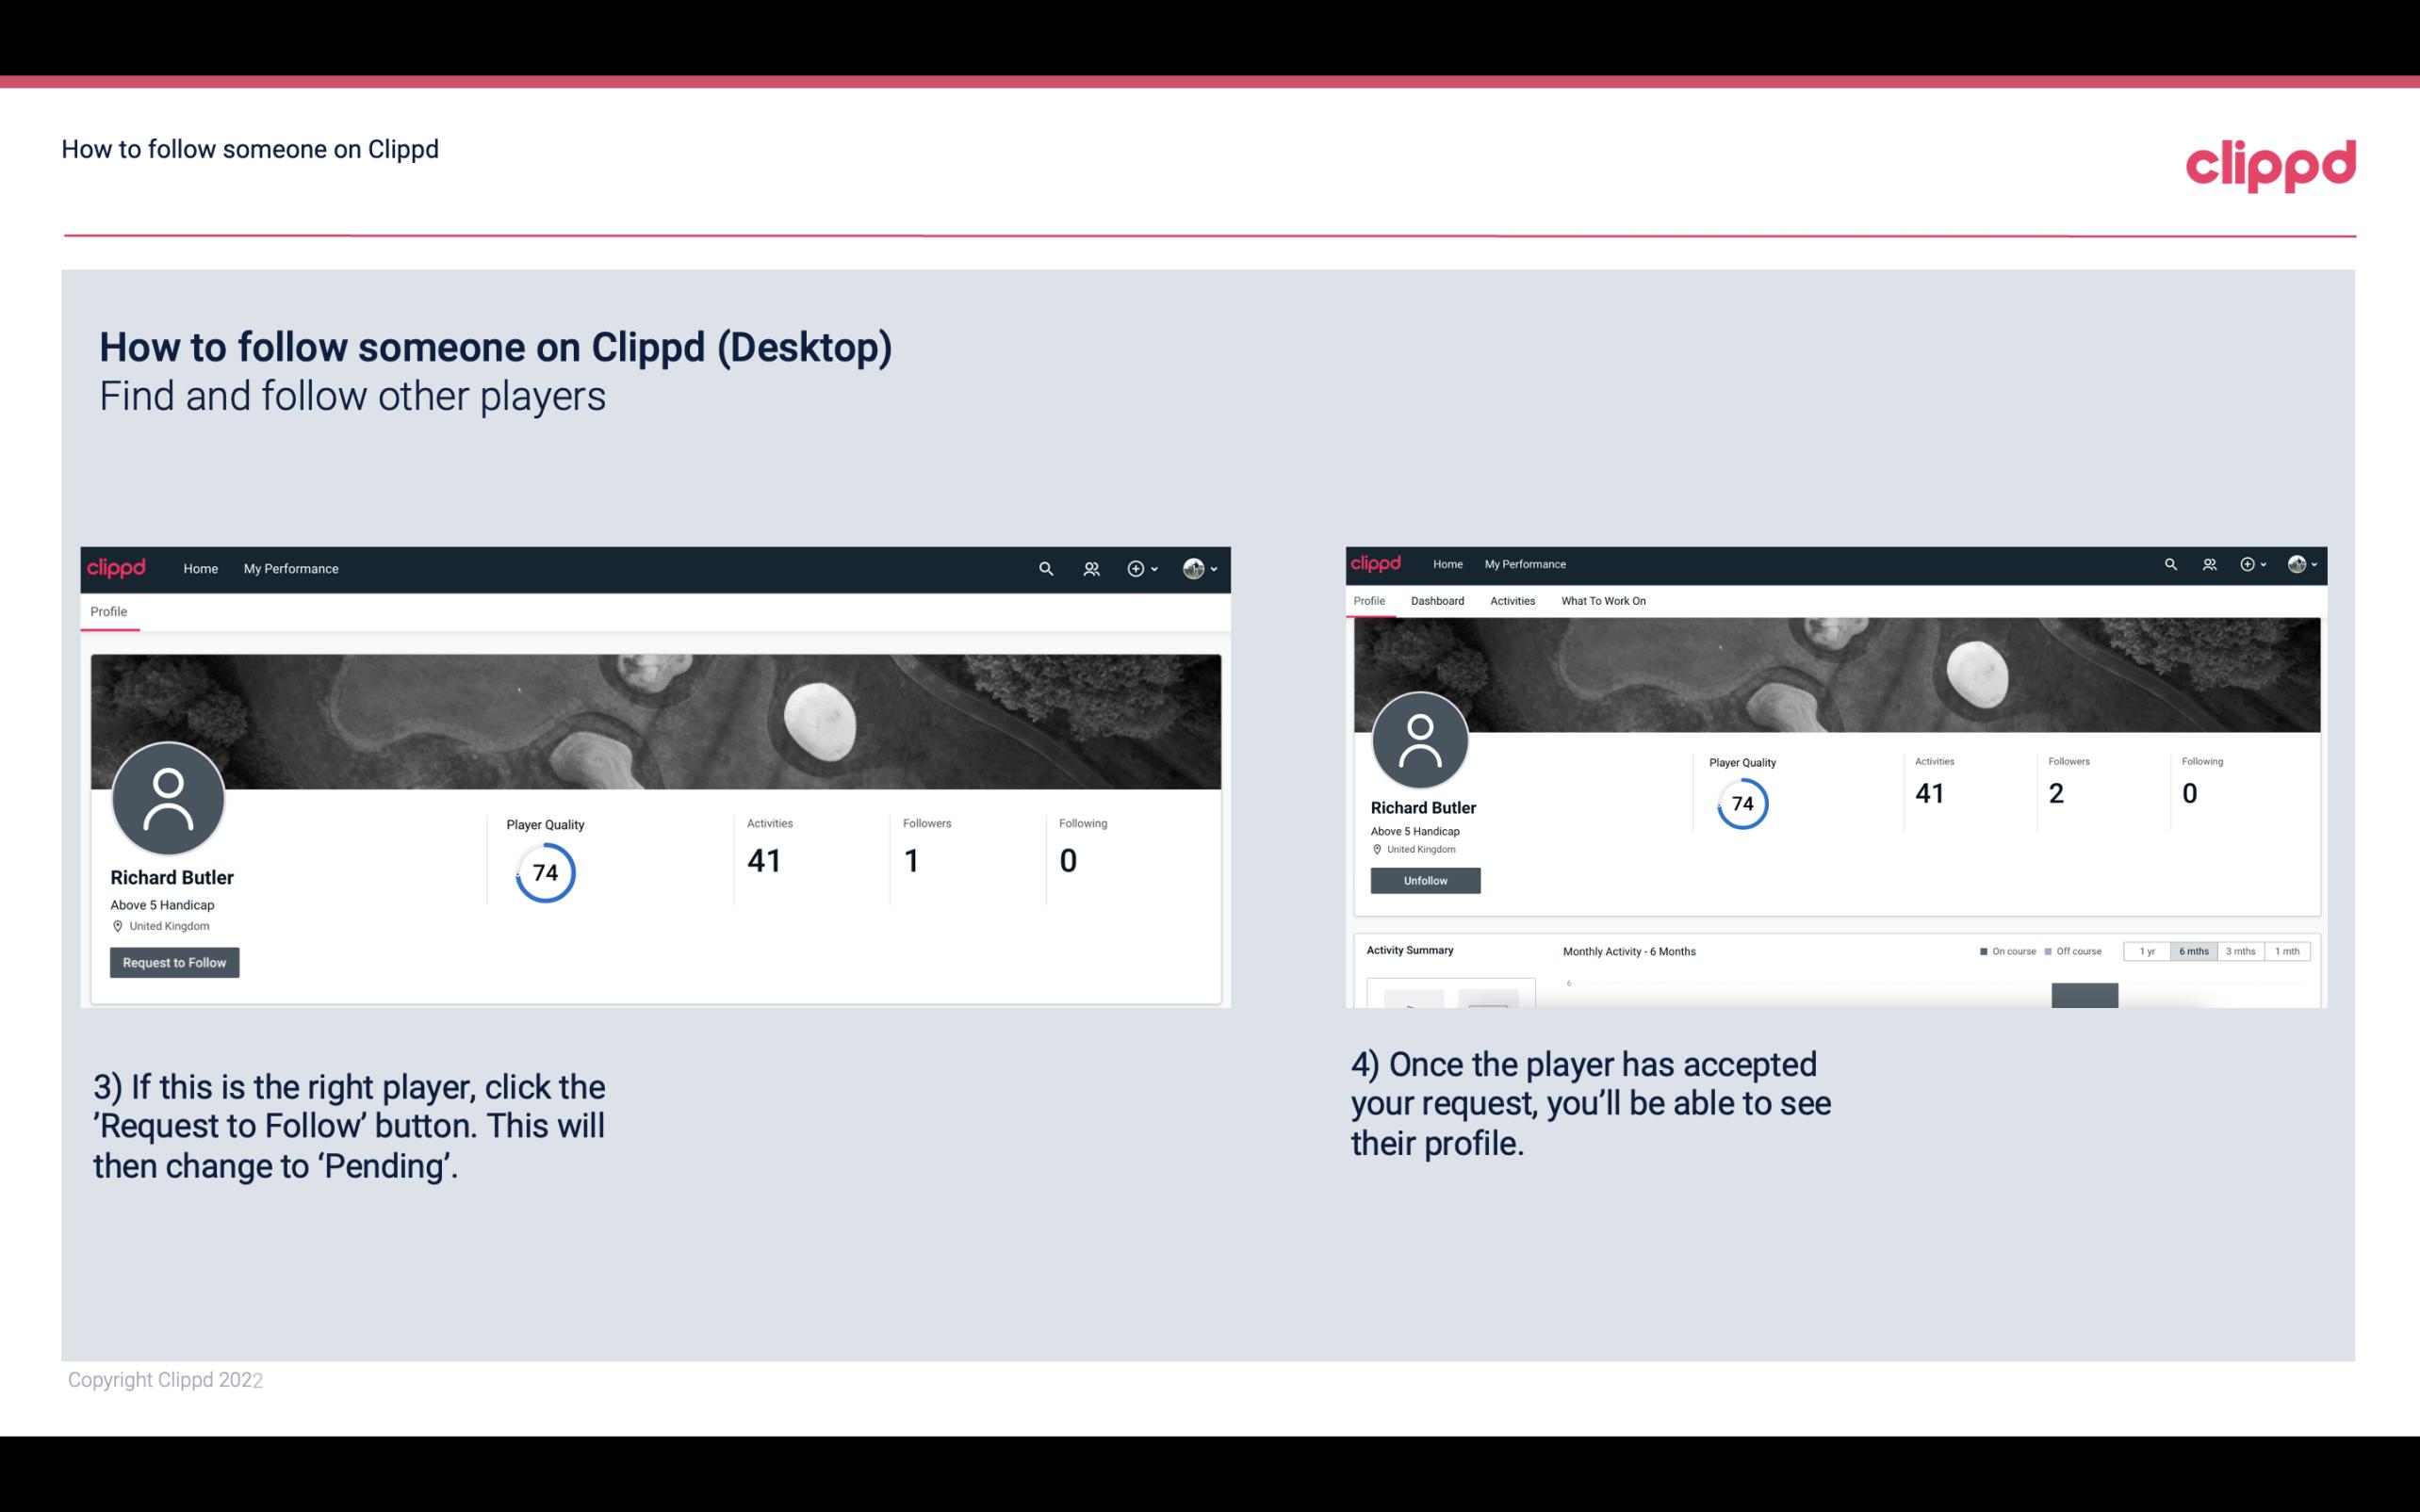Screen dimensions: 2420x1512
Task: Click the 'Request to Follow' button
Action: point(174,962)
